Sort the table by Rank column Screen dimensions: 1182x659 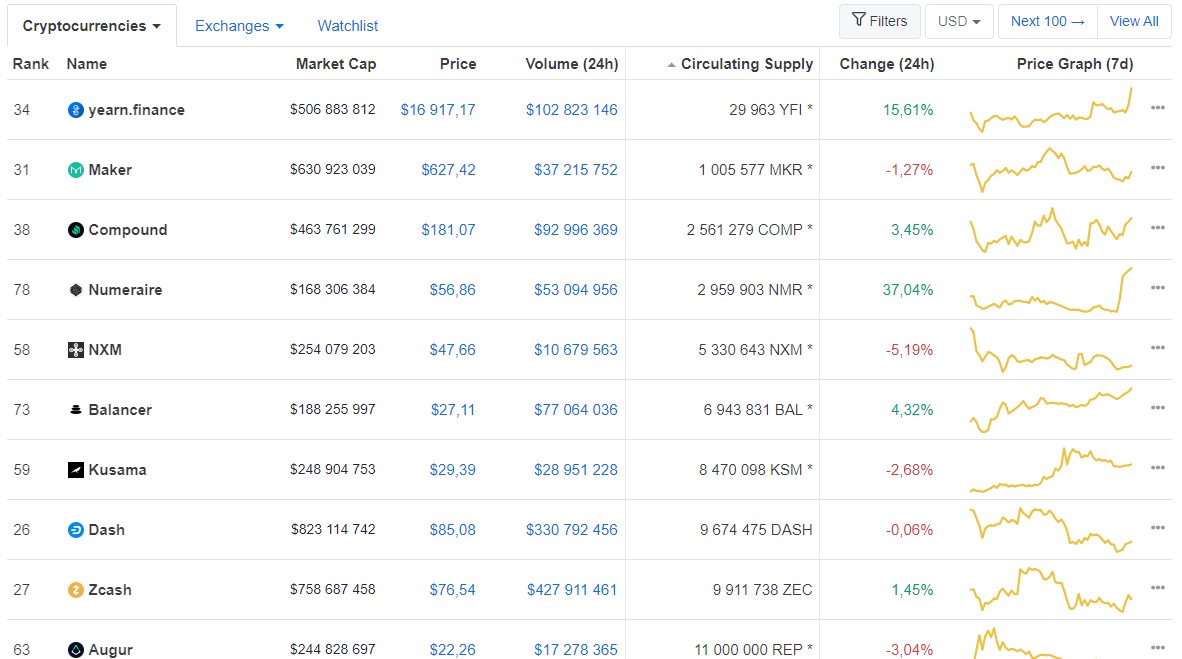click(31, 64)
